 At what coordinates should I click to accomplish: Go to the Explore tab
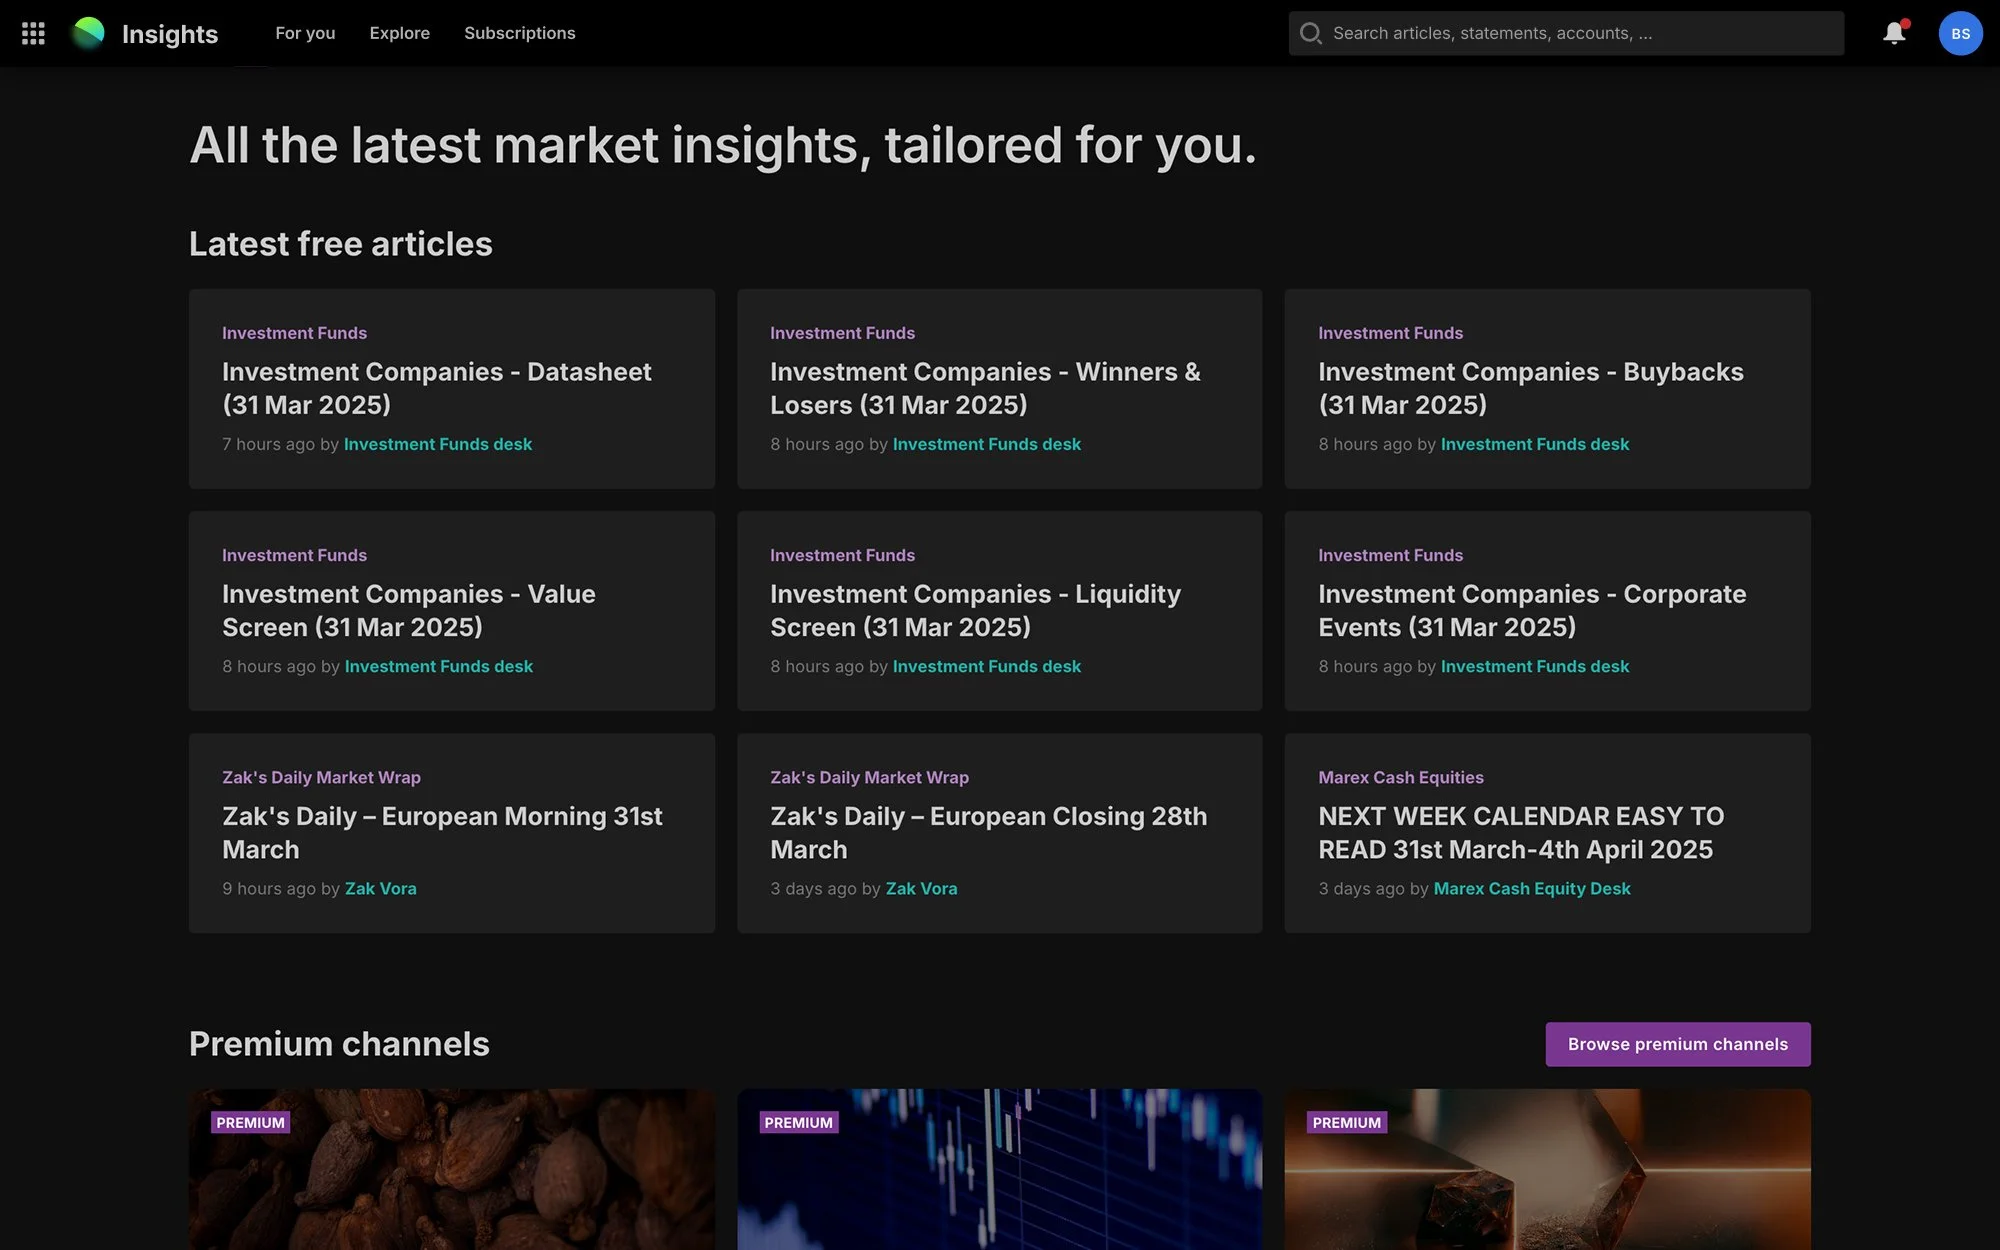(x=399, y=33)
